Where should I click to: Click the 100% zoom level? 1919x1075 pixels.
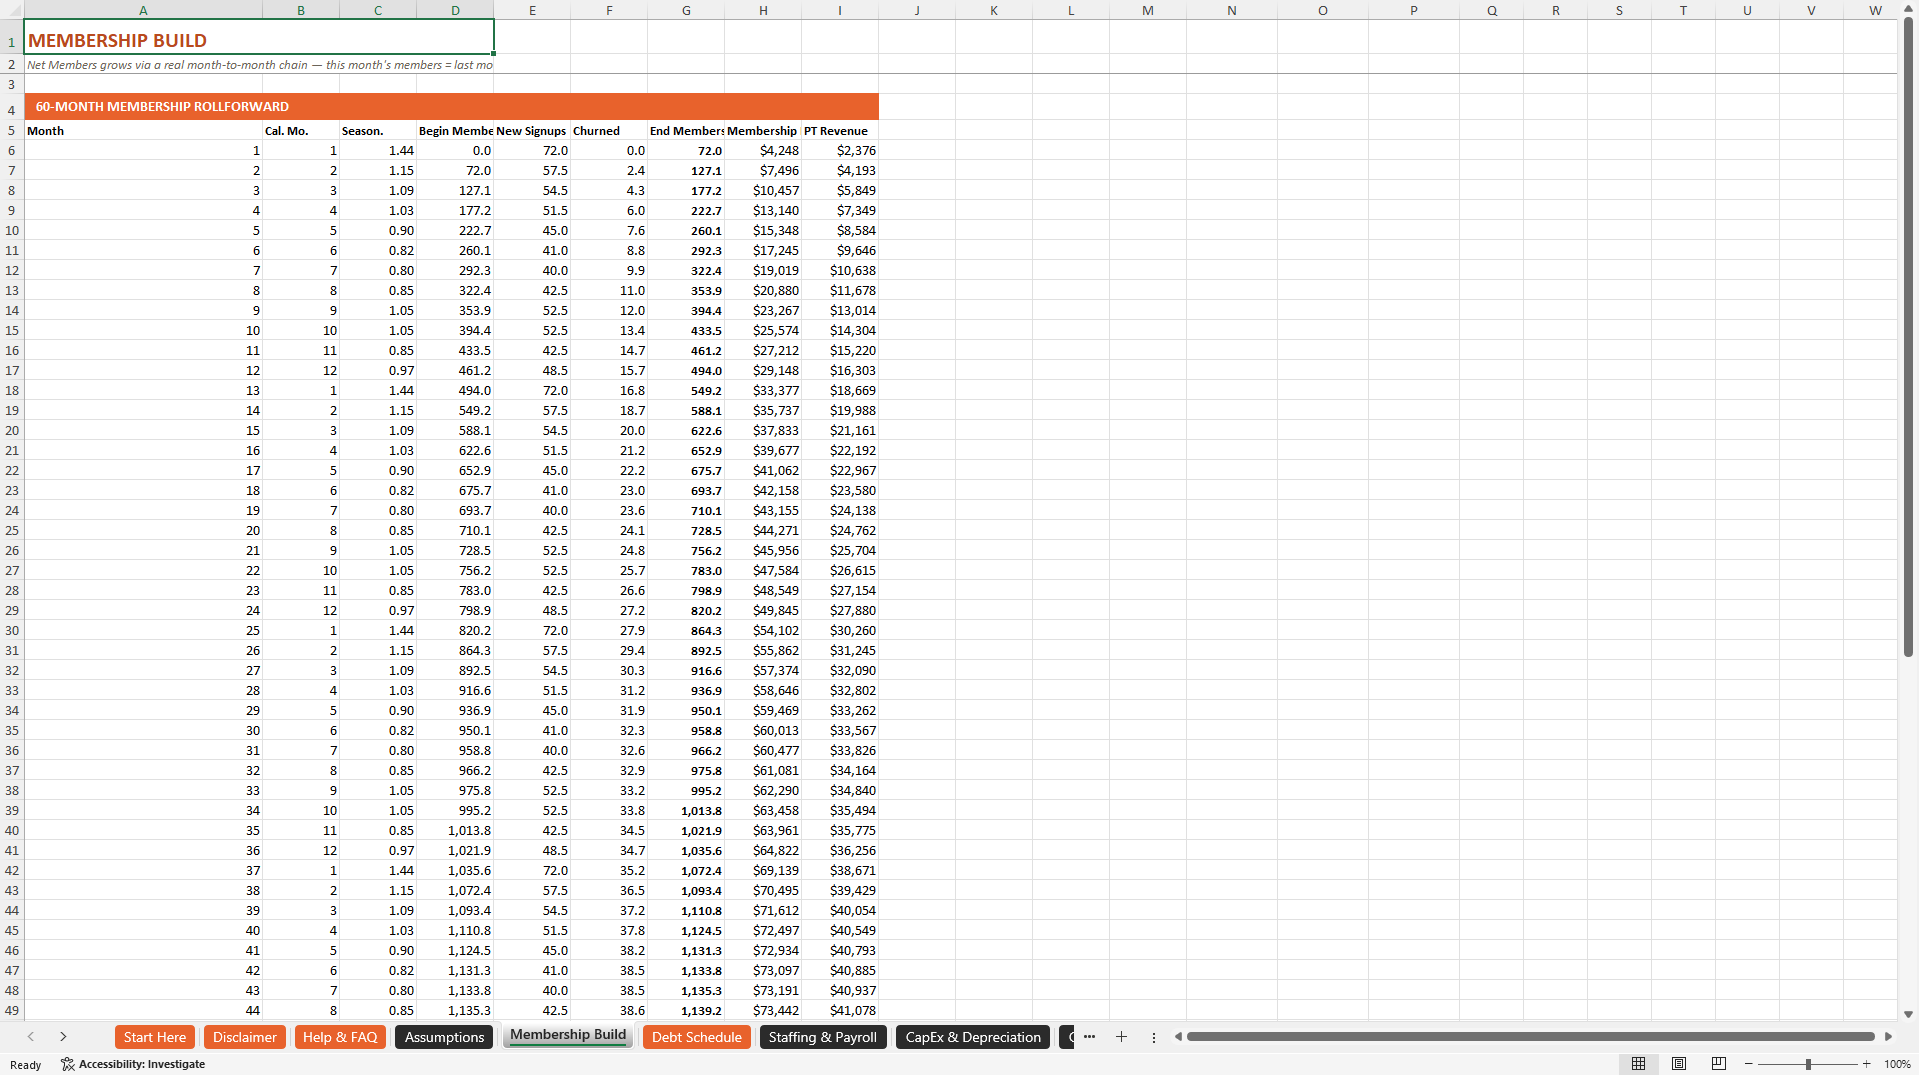tap(1897, 1064)
